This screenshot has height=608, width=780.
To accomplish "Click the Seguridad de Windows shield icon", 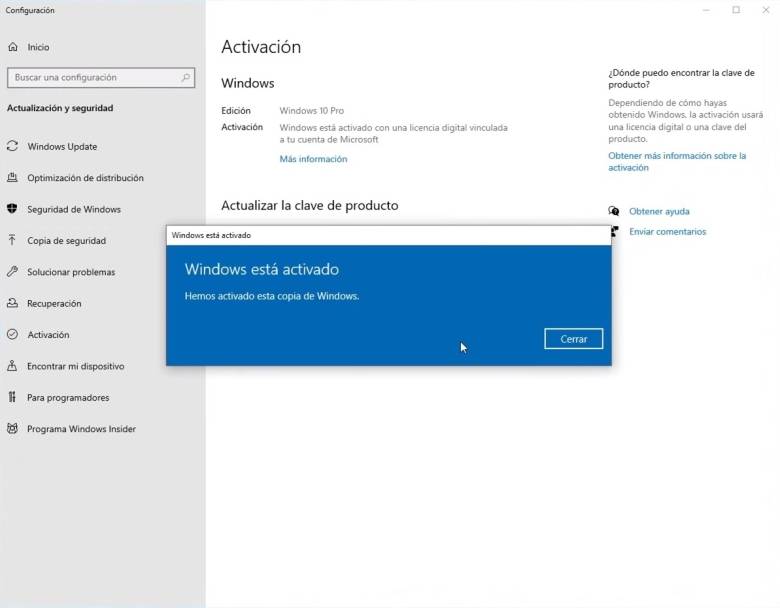I will [12, 209].
